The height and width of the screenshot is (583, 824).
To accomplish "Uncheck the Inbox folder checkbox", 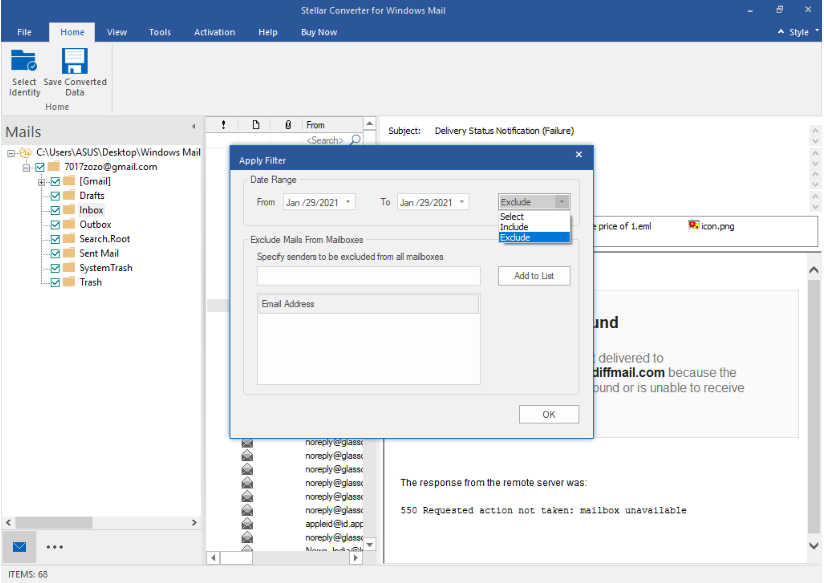I will (55, 210).
